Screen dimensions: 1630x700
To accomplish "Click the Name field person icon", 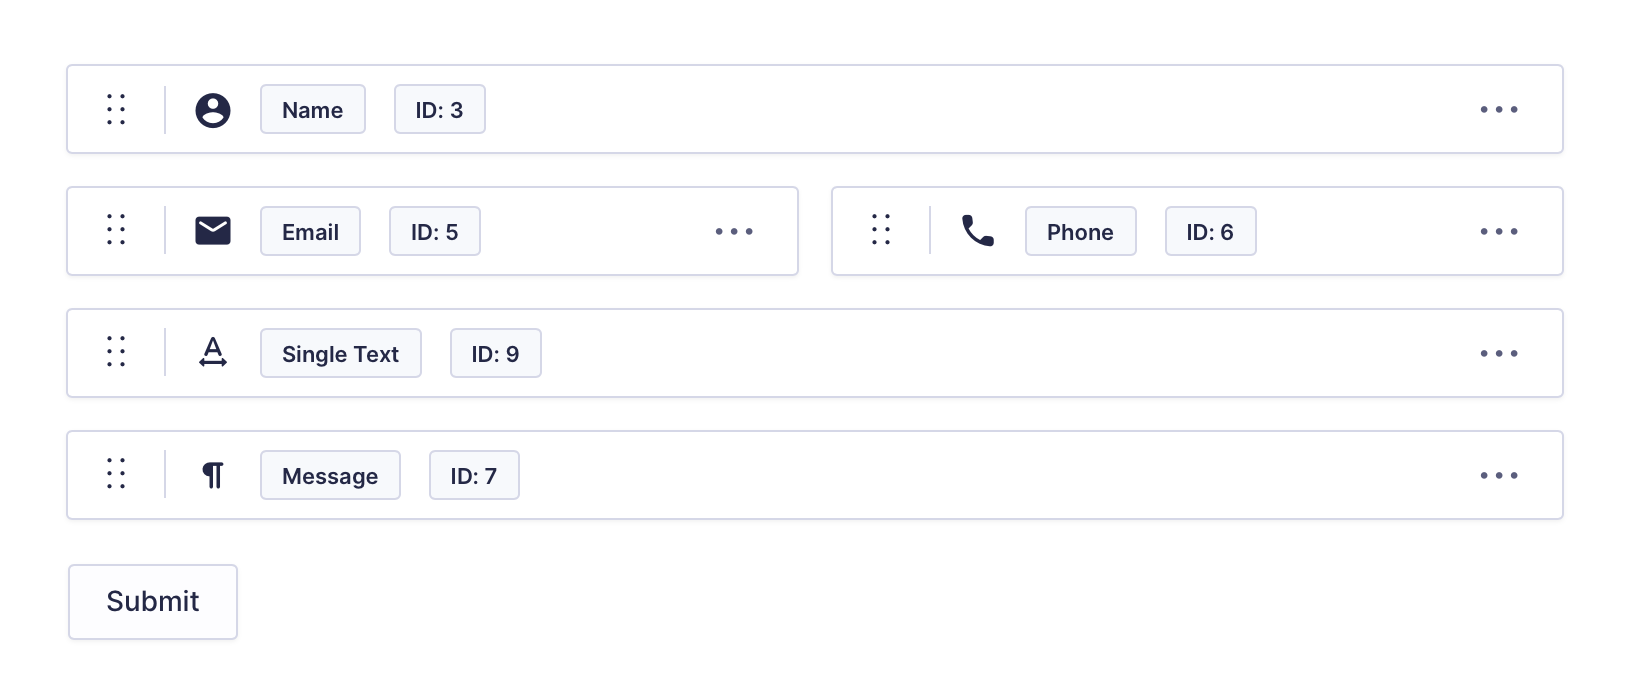I will pos(213,110).
